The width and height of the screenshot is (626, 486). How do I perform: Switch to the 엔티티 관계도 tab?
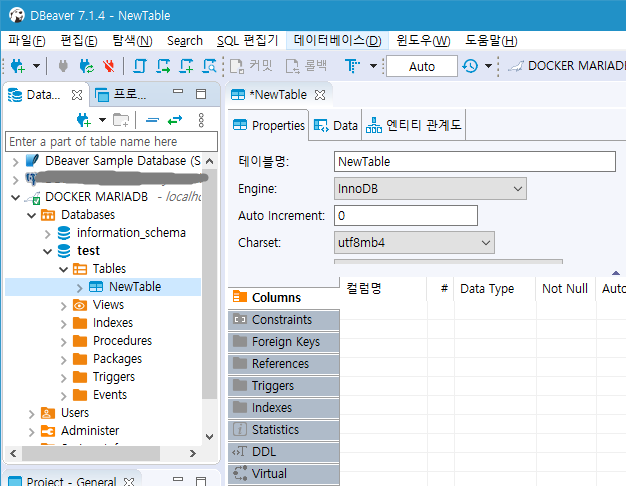click(x=414, y=125)
